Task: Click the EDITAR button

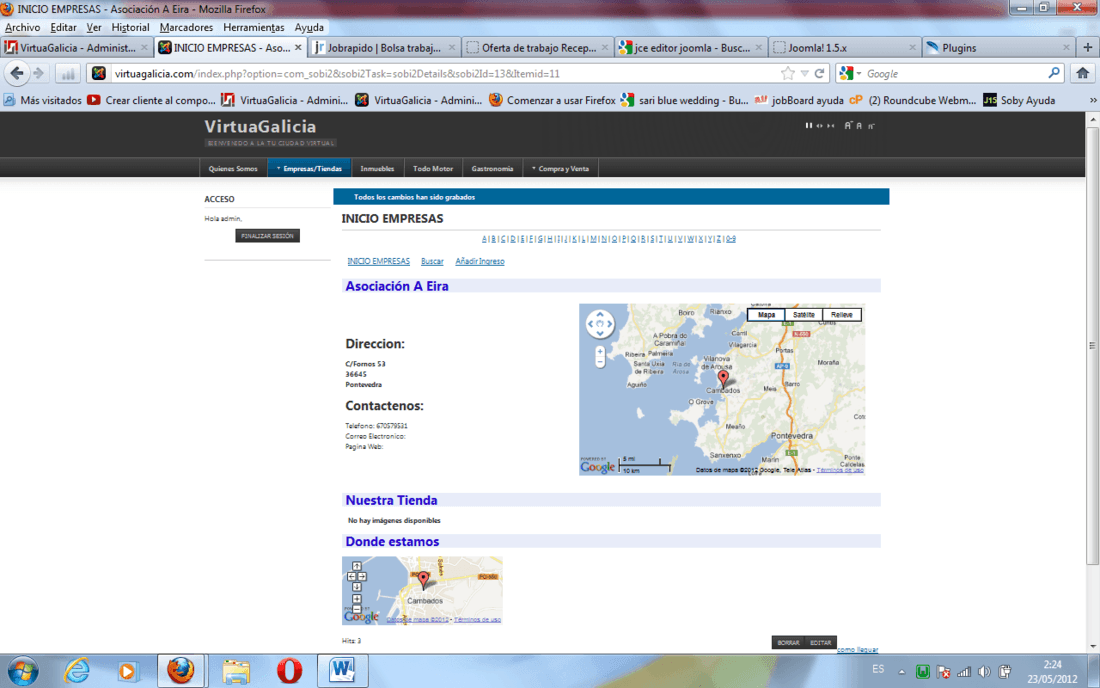Action: click(x=820, y=642)
